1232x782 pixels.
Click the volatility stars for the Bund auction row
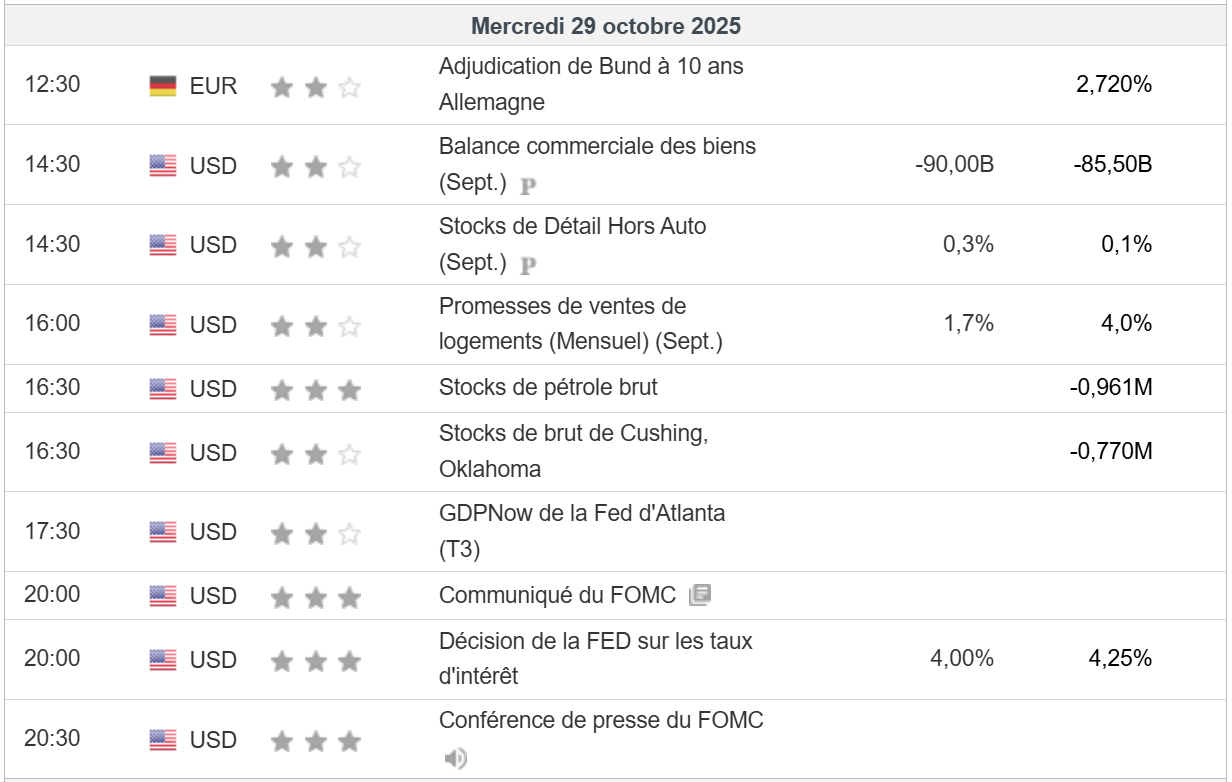[315, 87]
